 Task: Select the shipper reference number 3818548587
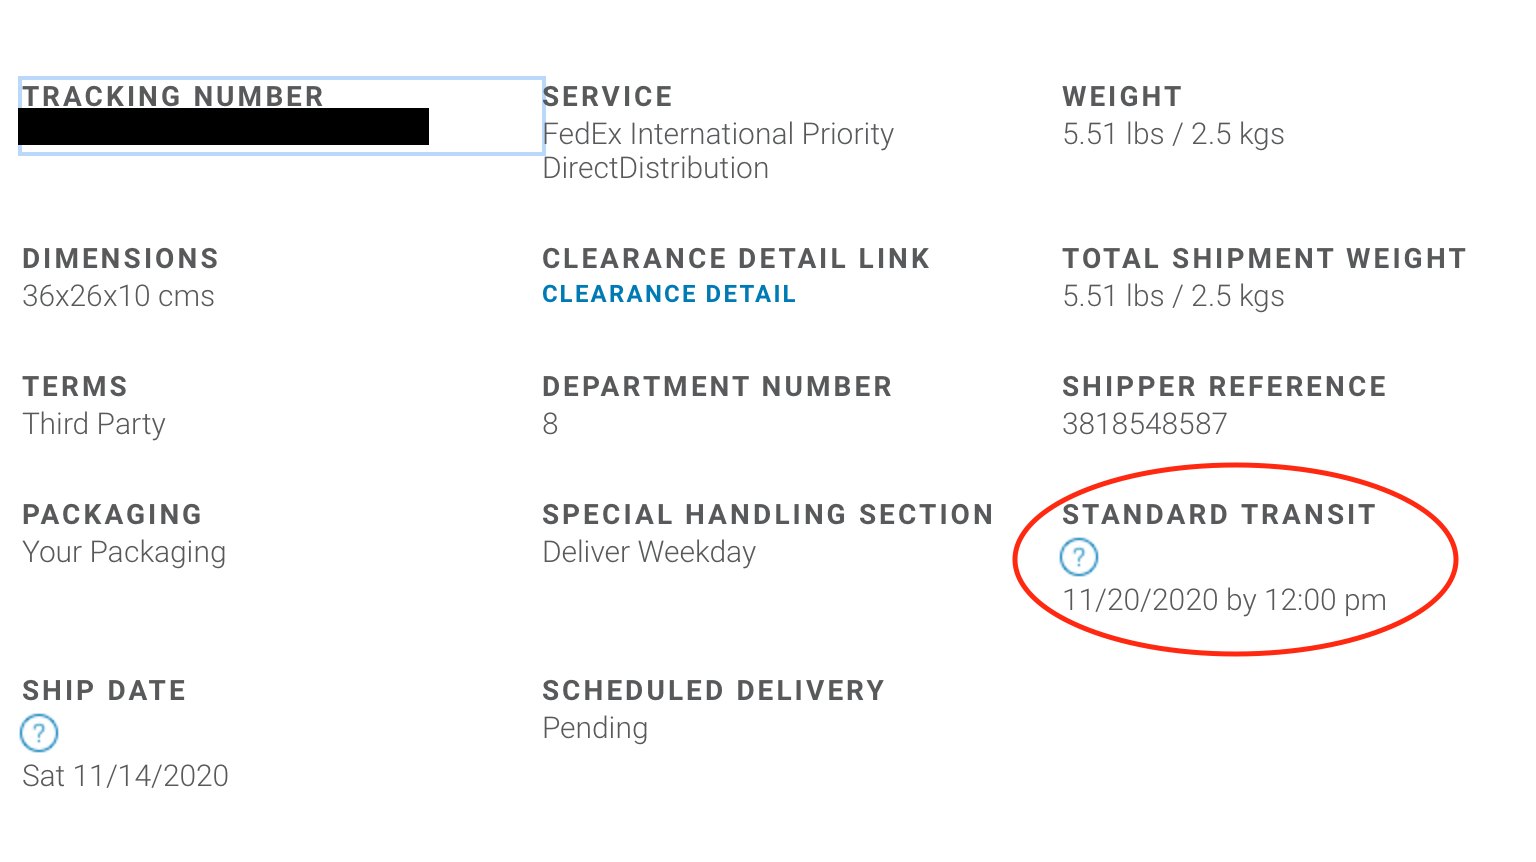pyautogui.click(x=1144, y=424)
